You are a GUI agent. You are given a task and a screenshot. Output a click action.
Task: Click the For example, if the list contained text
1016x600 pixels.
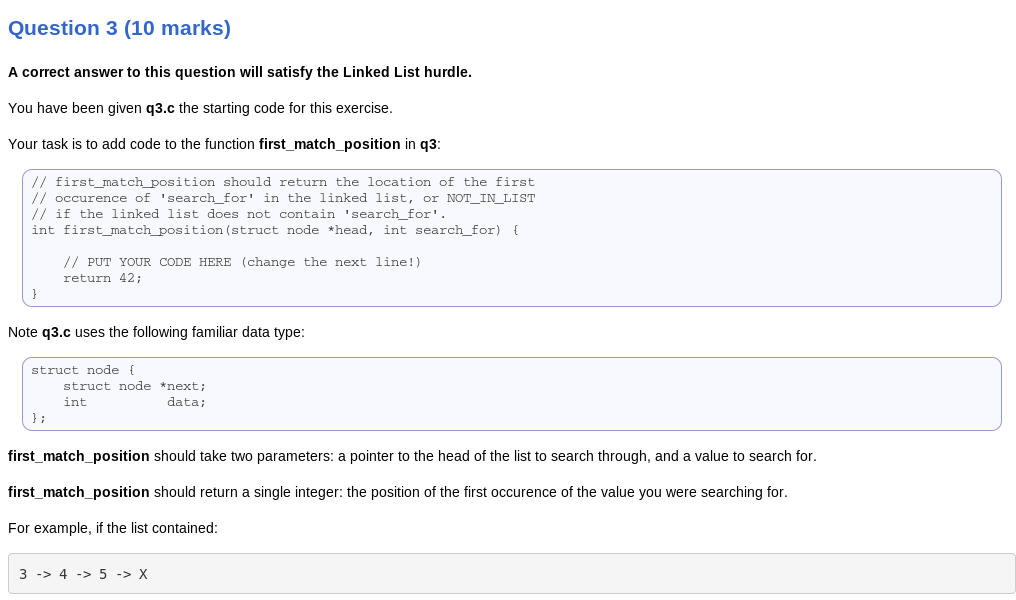point(113,528)
